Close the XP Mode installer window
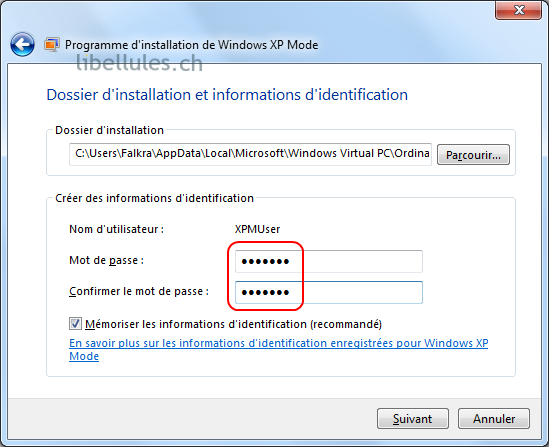Image resolution: width=549 pixels, height=447 pixels. tap(519, 10)
